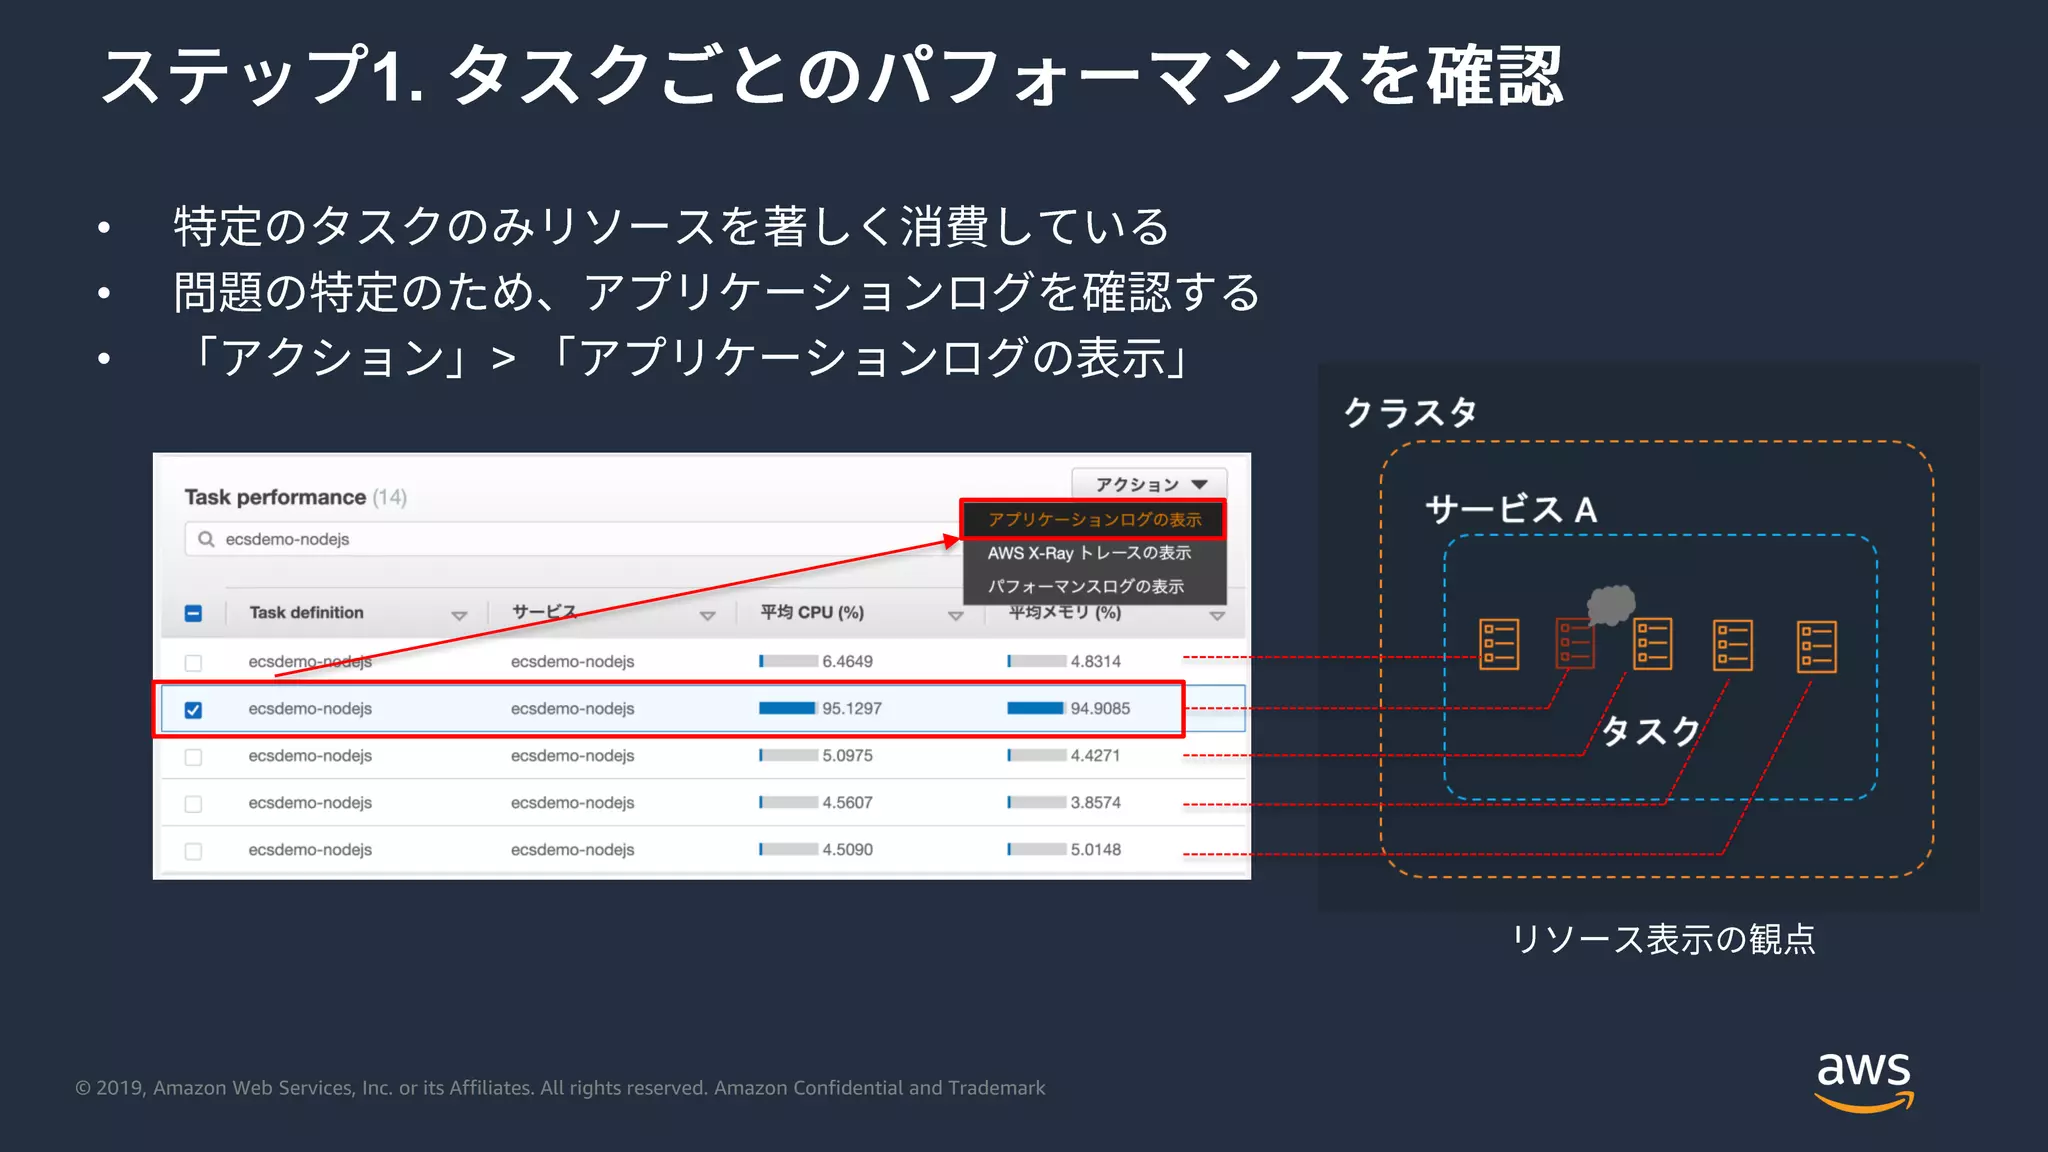Check the 6.4649 CPU row checkbox
The width and height of the screenshot is (2048, 1152).
pyautogui.click(x=193, y=663)
